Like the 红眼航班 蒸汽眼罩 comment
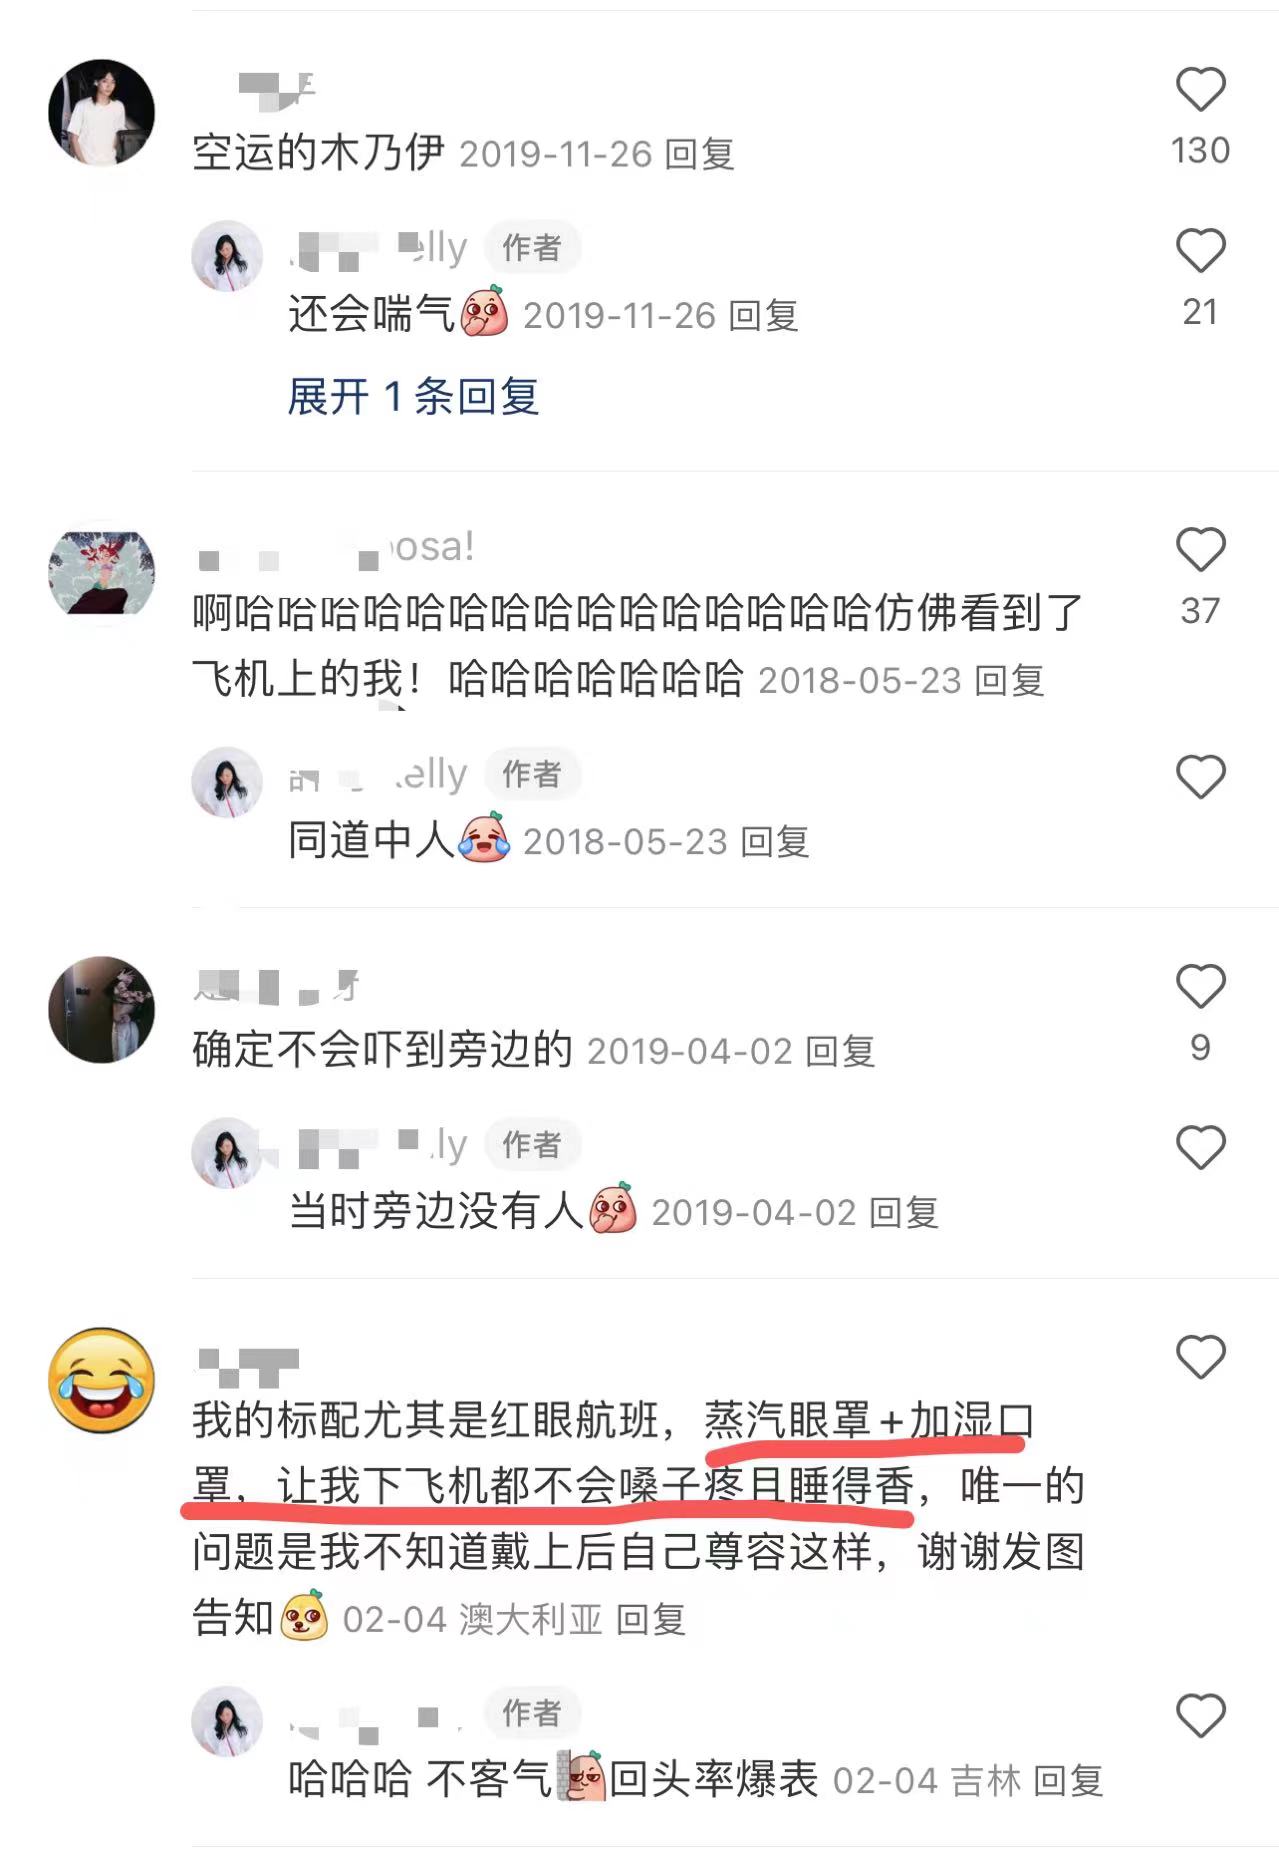The image size is (1279, 1863). 1200,1357
